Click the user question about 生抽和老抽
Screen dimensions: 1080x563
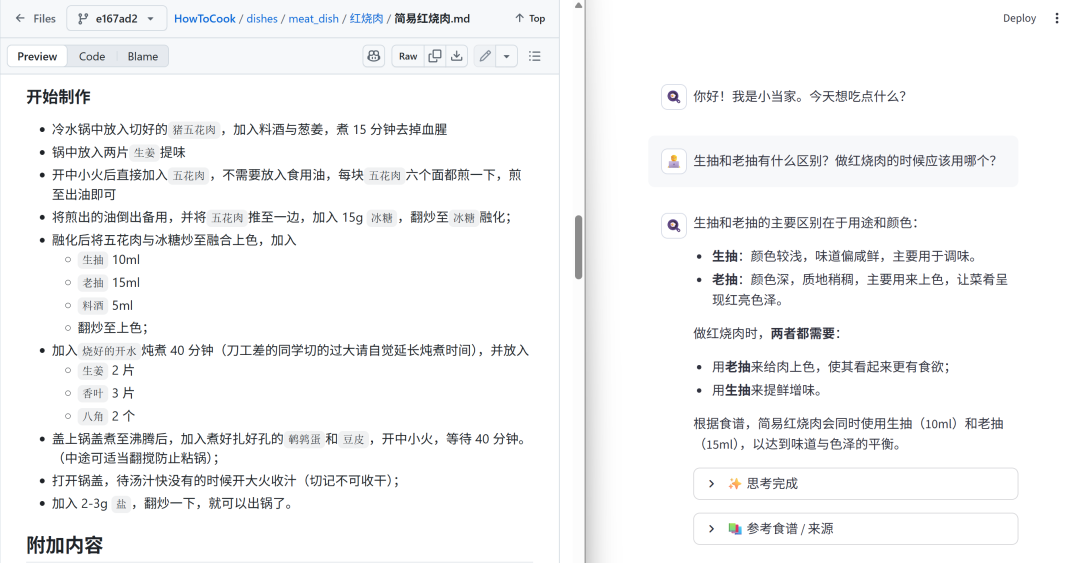pos(844,161)
